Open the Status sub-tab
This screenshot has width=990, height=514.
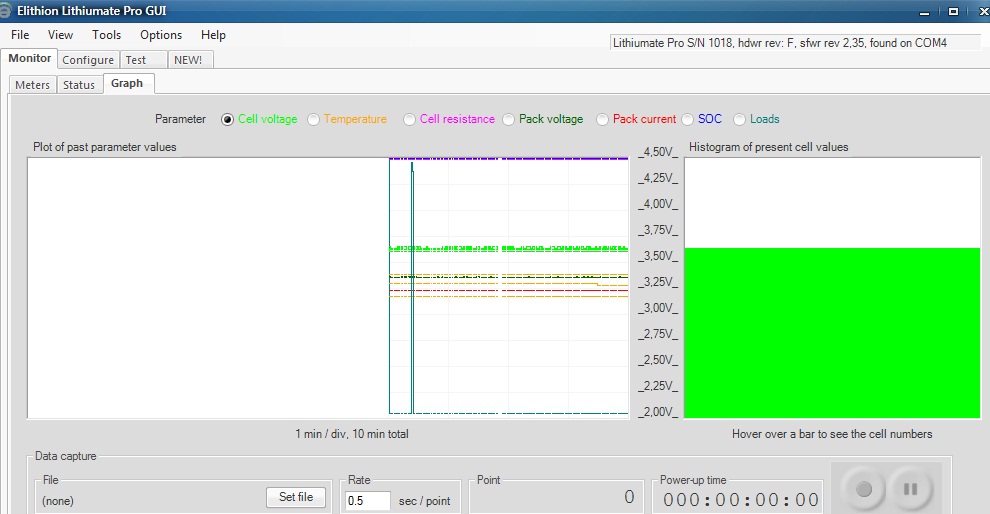(79, 85)
